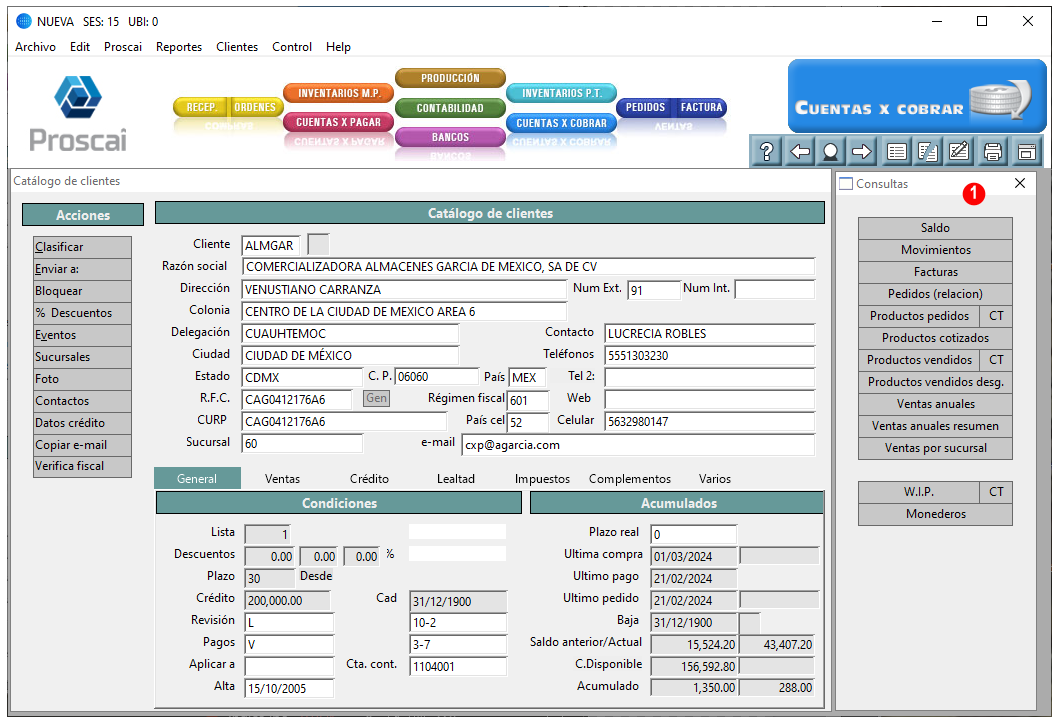Screen dimensions: 1059x723
Task: Click the Verifica fiscal action button
Action: 82,466
